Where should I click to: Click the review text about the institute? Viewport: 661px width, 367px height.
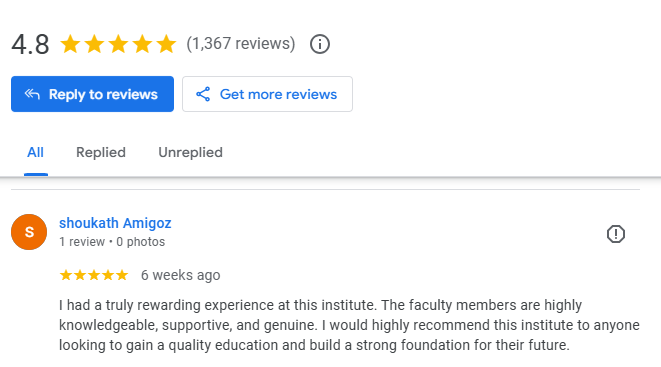(x=349, y=325)
